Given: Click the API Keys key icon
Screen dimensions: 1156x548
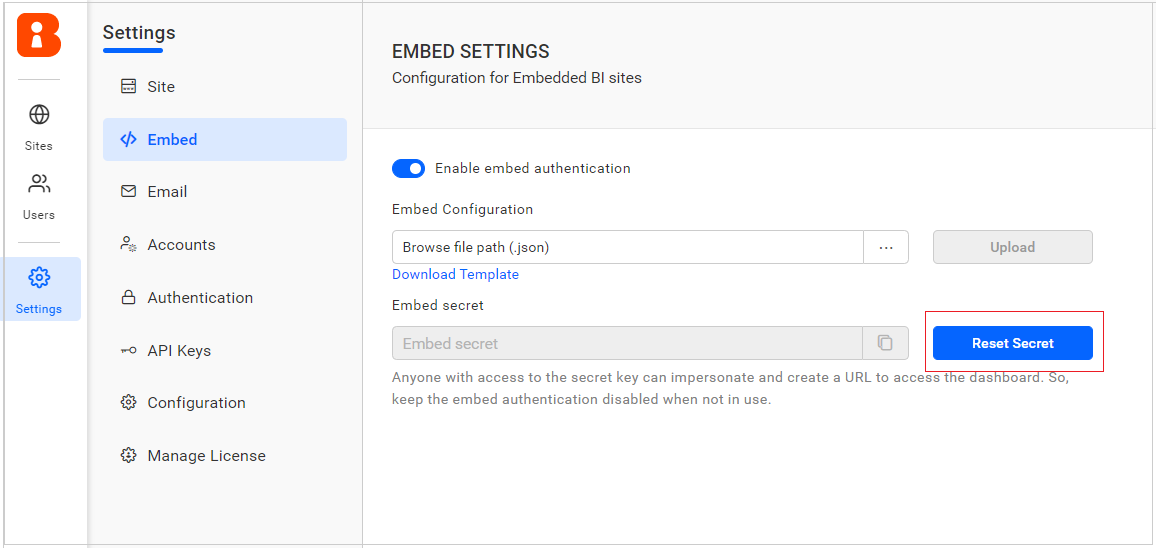Looking at the screenshot, I should (128, 351).
